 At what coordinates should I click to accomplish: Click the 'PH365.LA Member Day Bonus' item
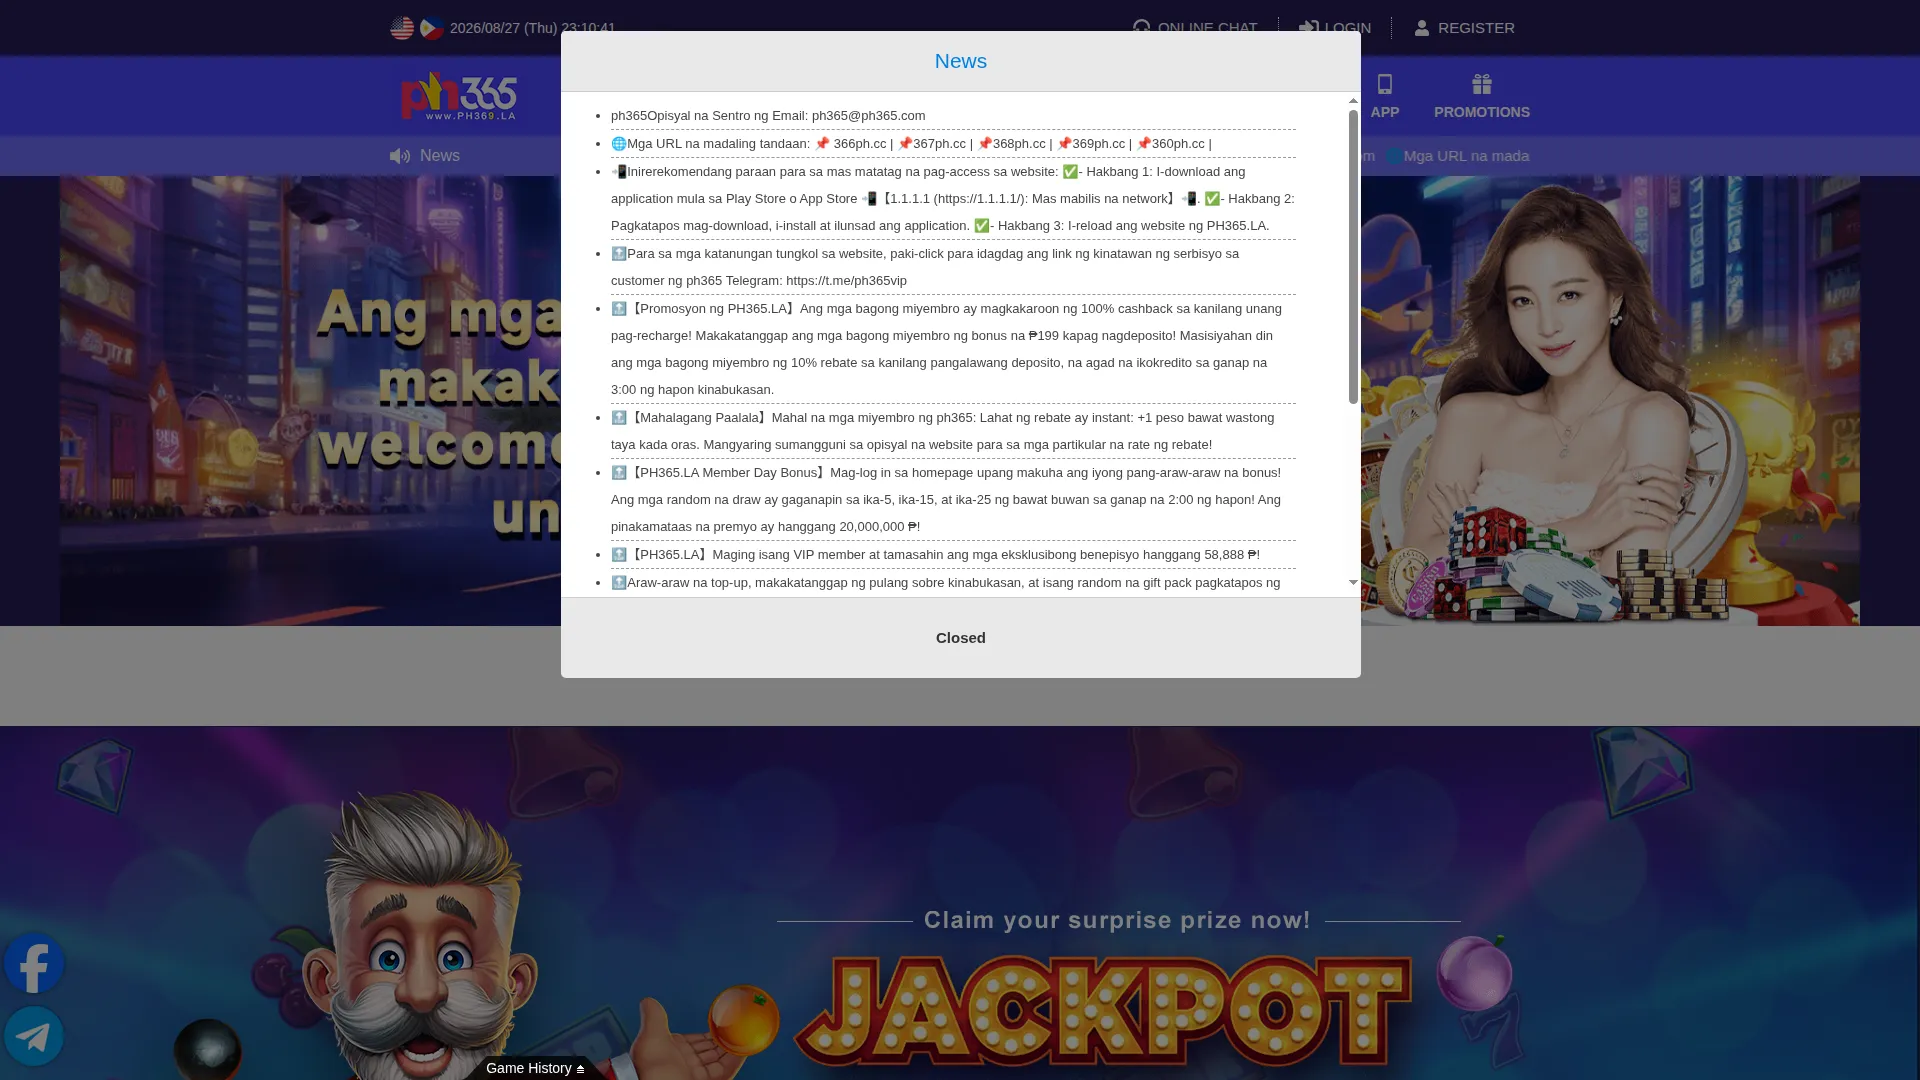click(953, 500)
